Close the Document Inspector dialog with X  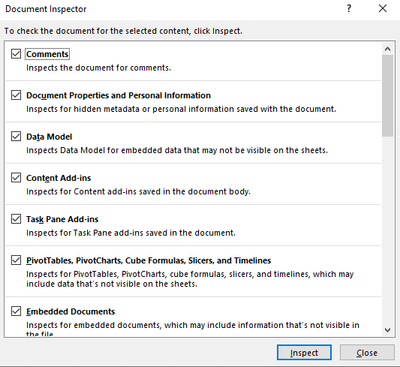383,8
